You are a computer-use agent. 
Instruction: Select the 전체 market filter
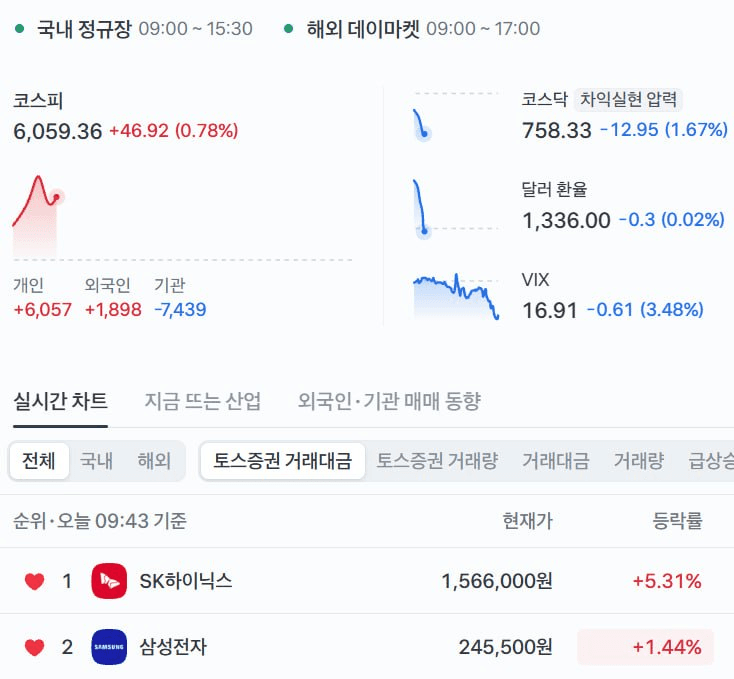coord(39,461)
